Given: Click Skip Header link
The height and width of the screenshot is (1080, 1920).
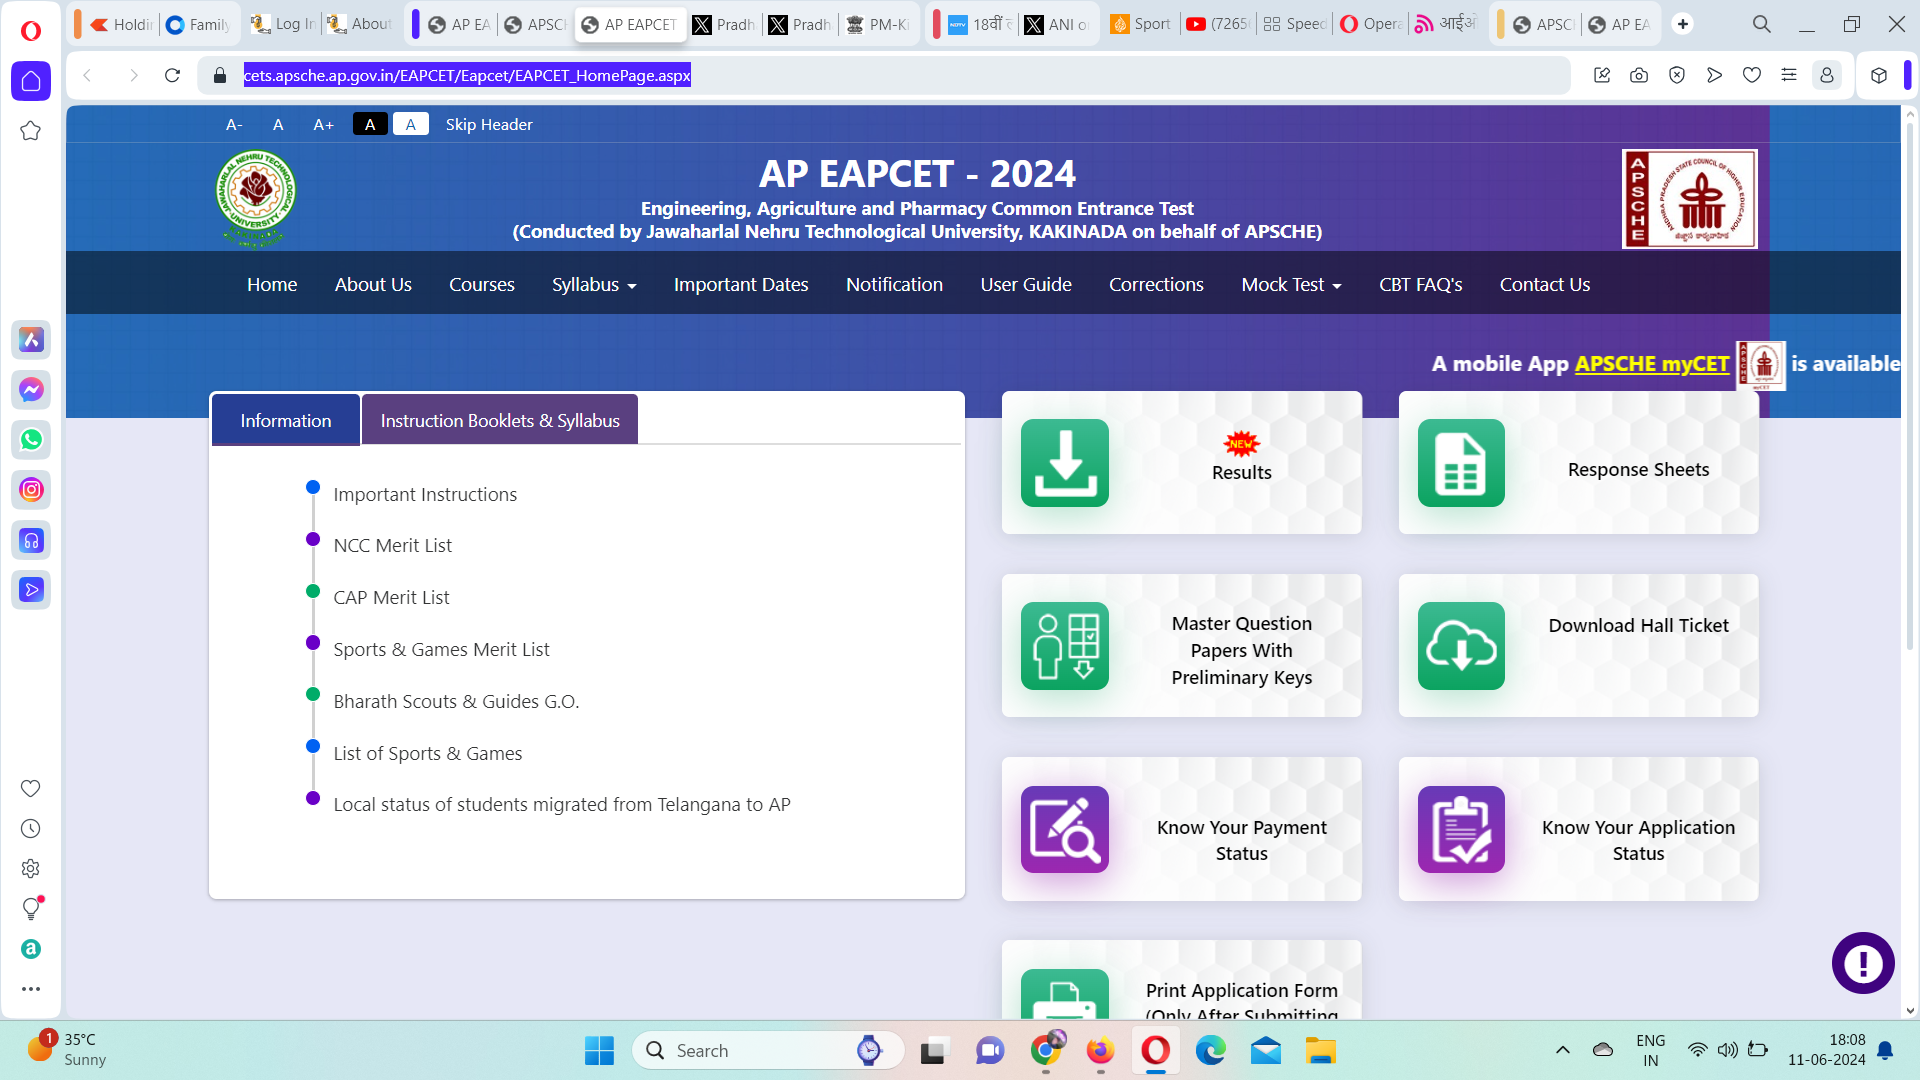Looking at the screenshot, I should point(489,124).
